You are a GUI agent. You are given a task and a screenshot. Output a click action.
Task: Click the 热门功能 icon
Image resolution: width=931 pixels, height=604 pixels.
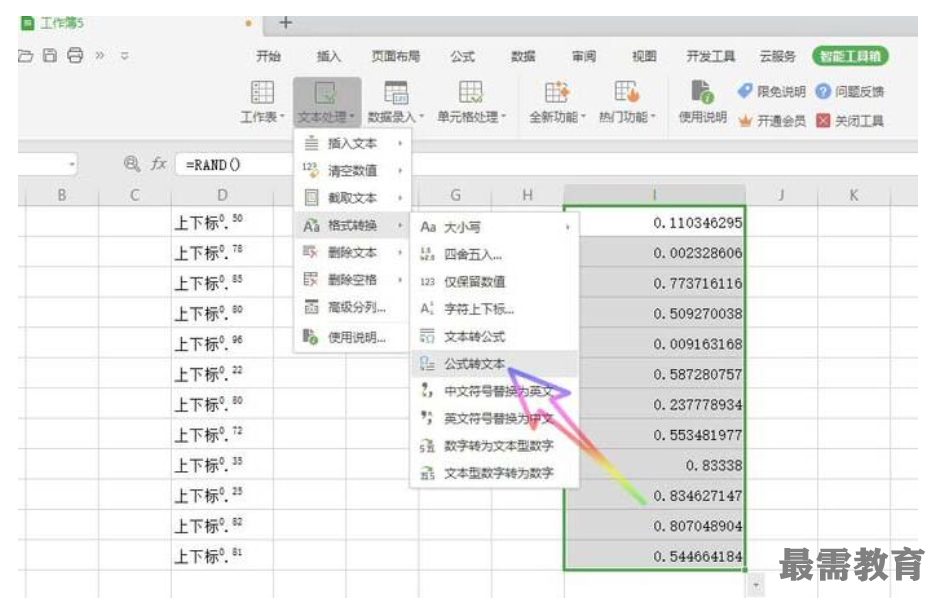626,93
